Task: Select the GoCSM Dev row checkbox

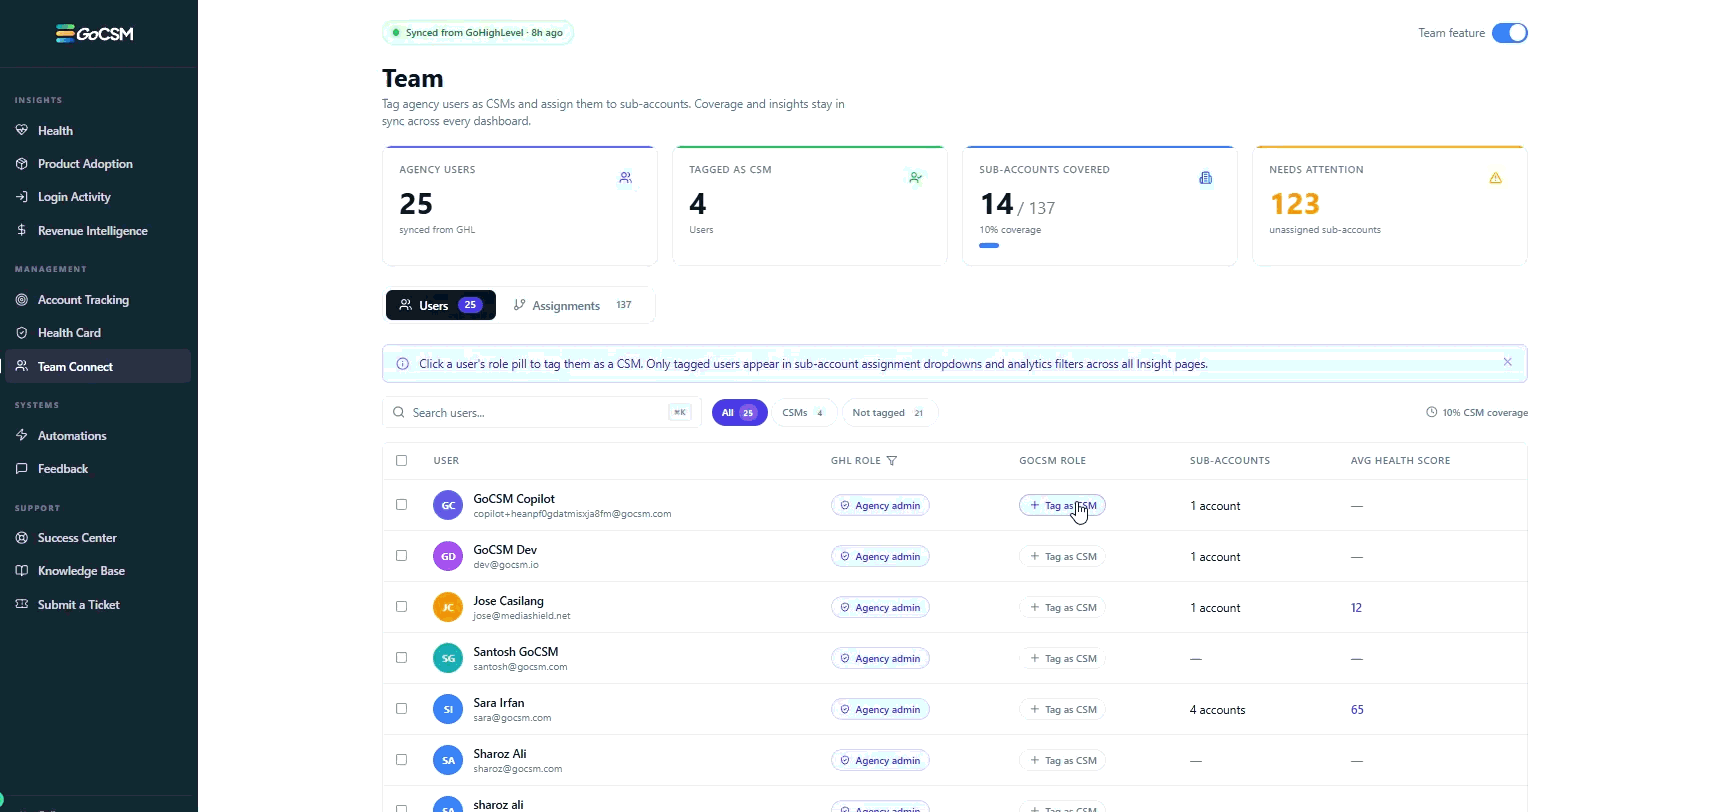Action: pos(402,556)
